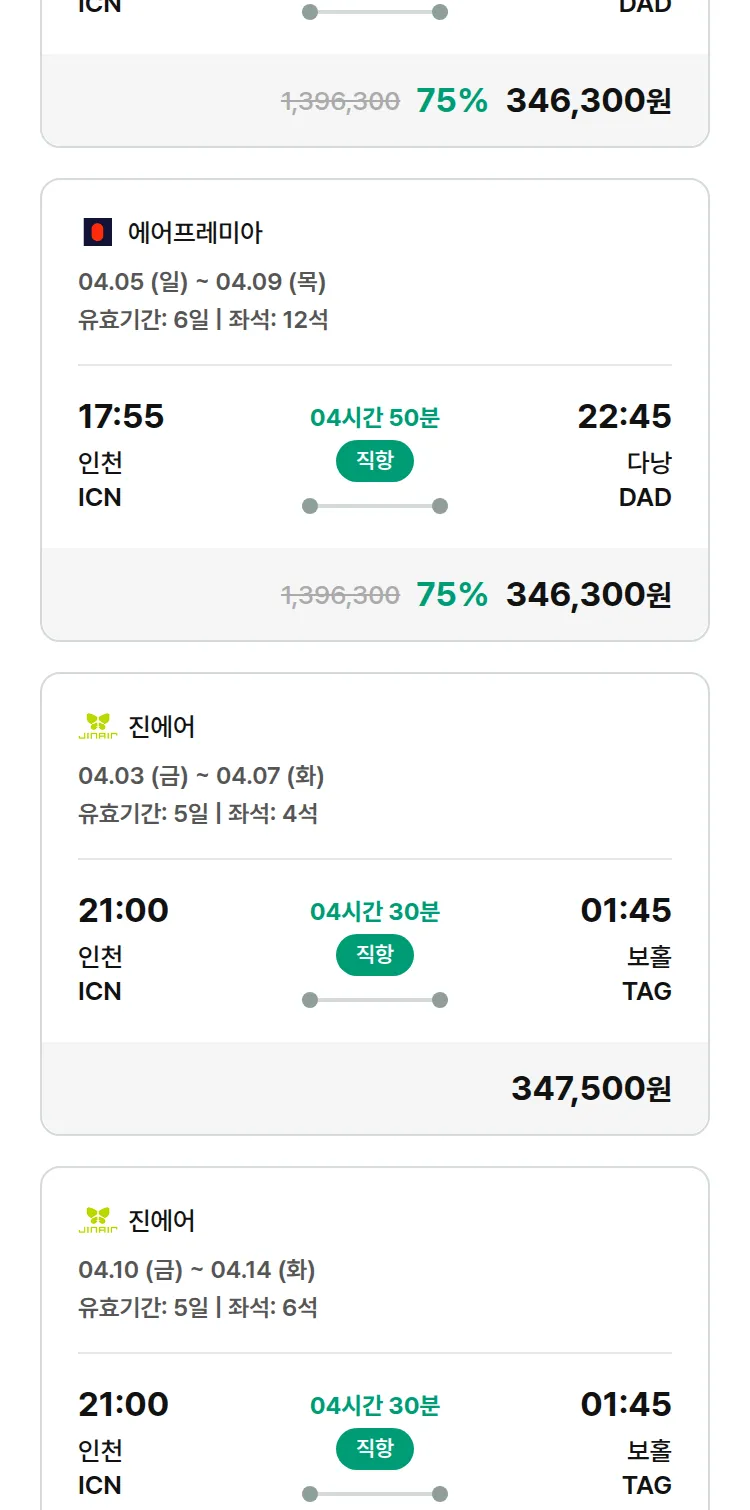This screenshot has height=1510, width=750.
Task: Select the 진에어 name on the 04.03 flight
Action: 162,727
